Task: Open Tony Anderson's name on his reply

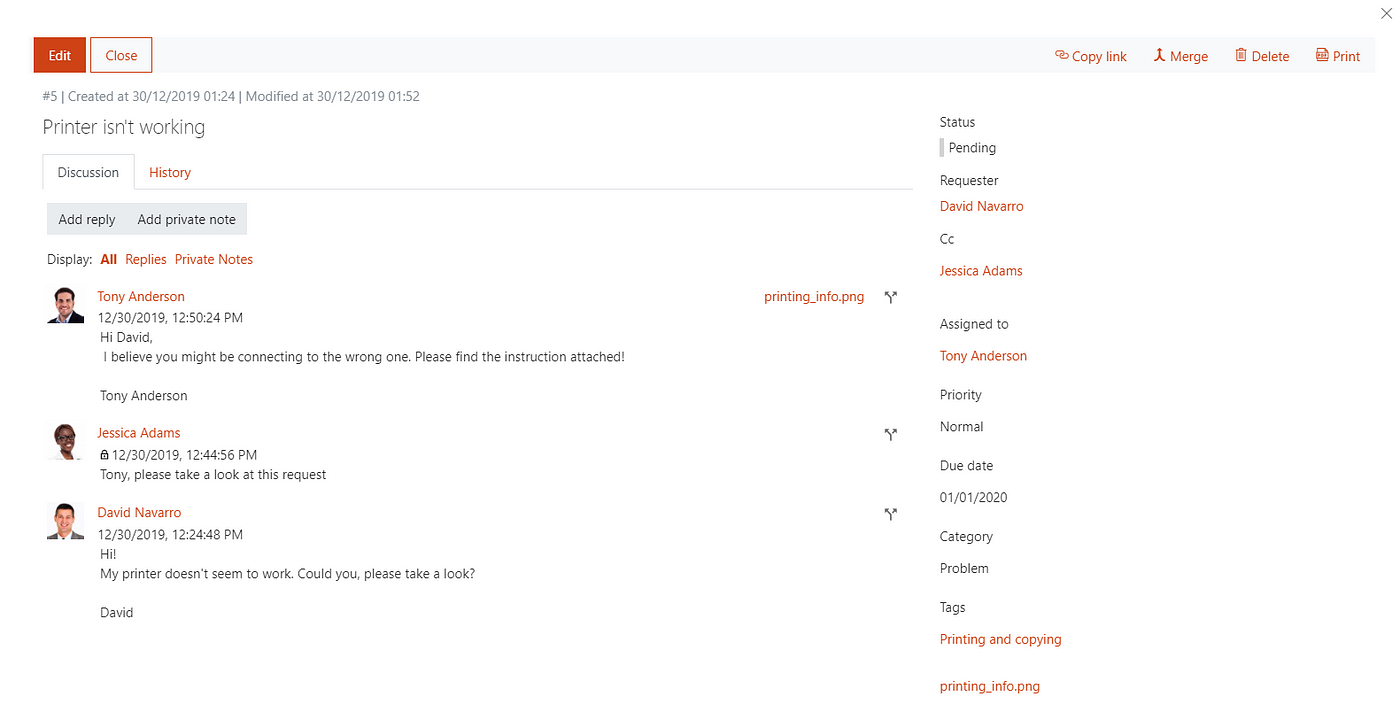Action: pyautogui.click(x=141, y=296)
